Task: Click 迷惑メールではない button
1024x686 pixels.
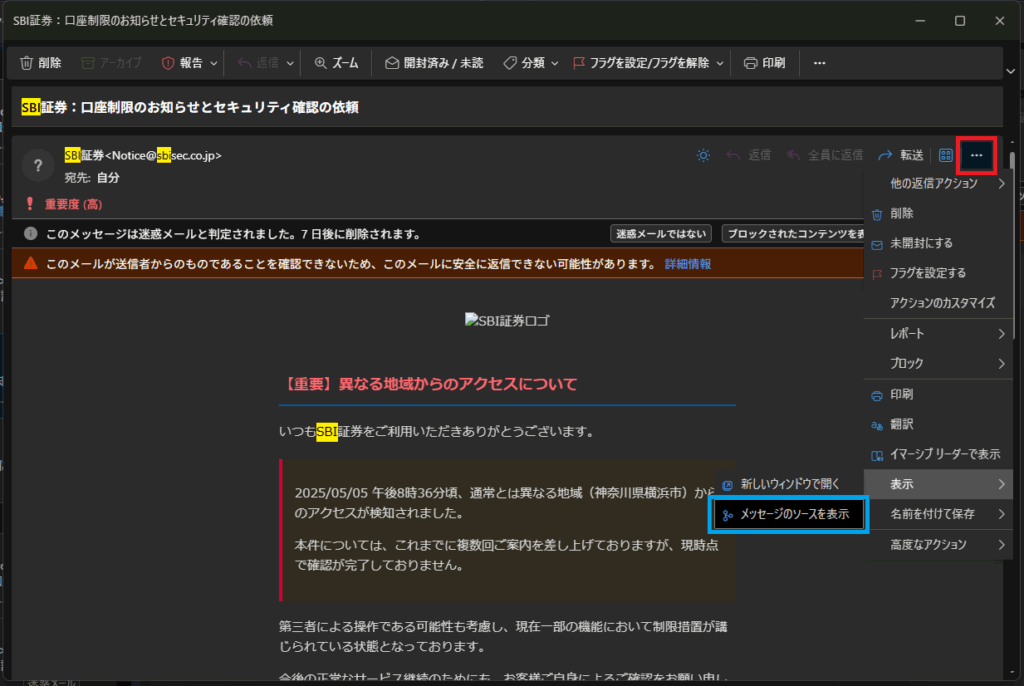Action: coord(661,234)
